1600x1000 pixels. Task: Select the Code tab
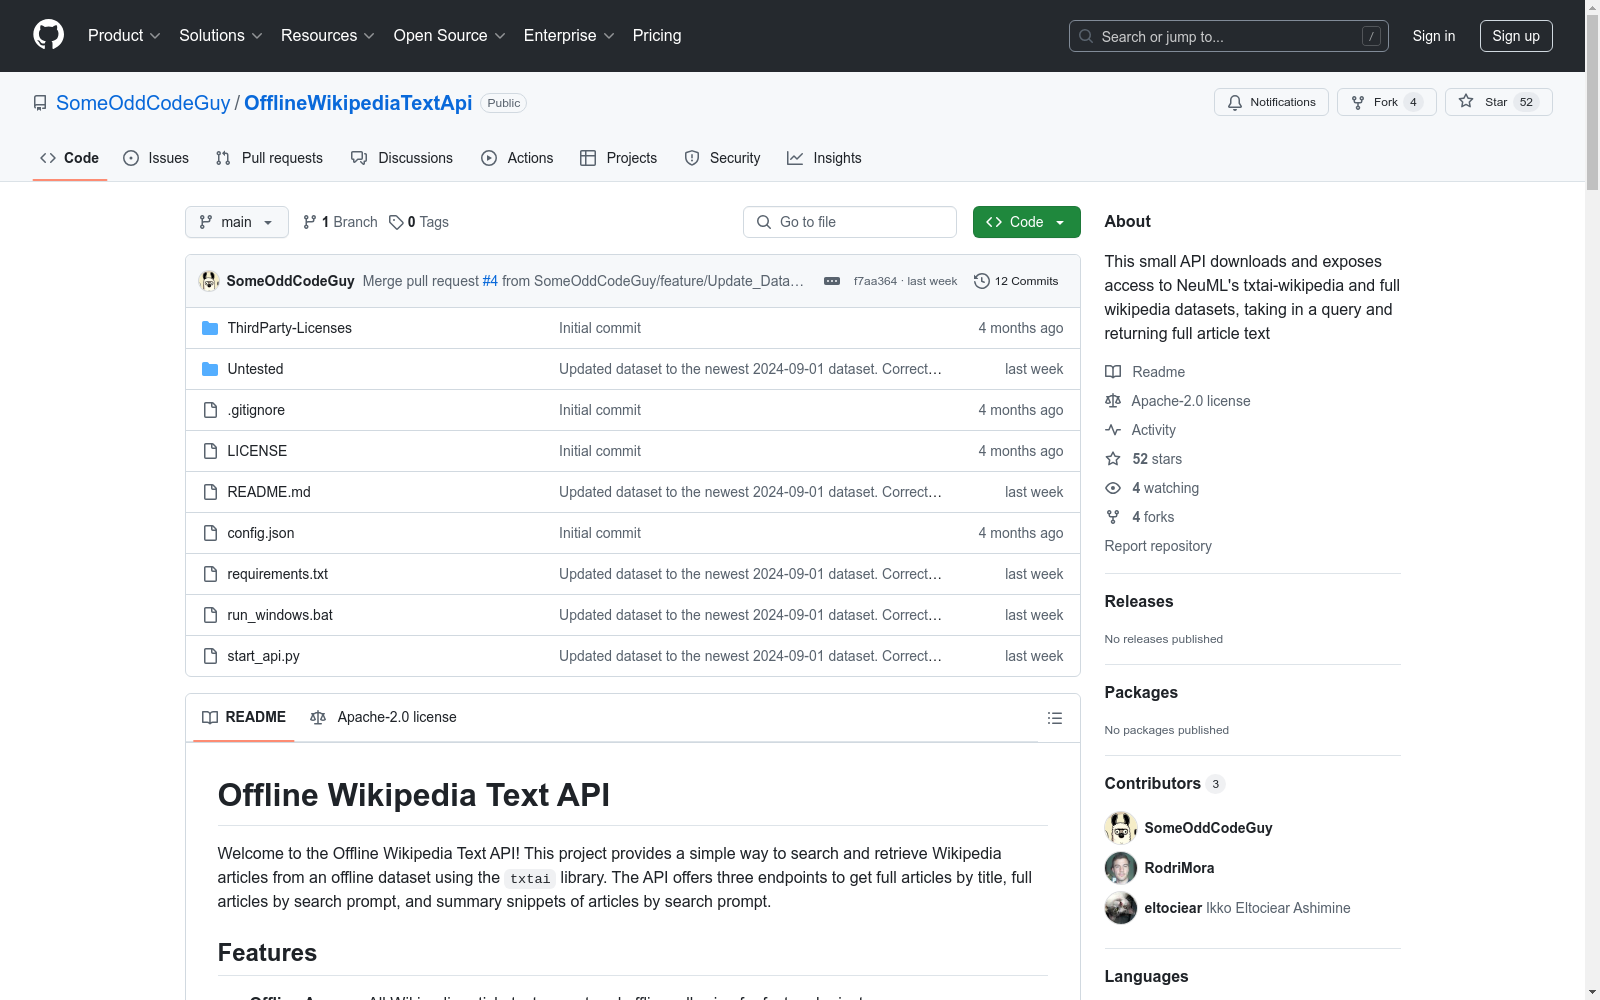click(70, 158)
